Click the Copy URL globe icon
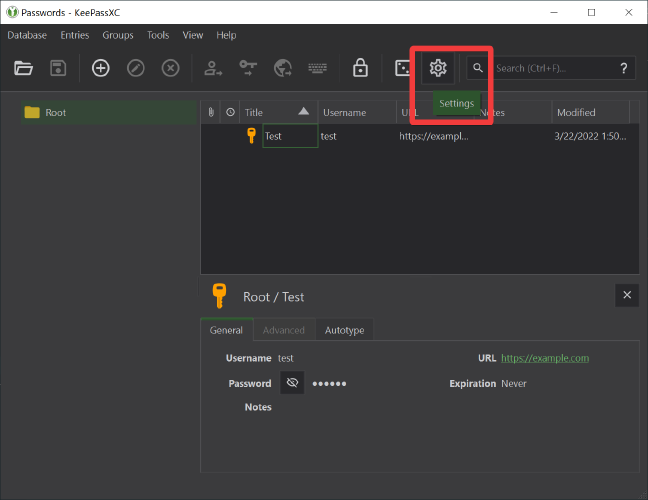This screenshot has width=648, height=500. pyautogui.click(x=283, y=68)
